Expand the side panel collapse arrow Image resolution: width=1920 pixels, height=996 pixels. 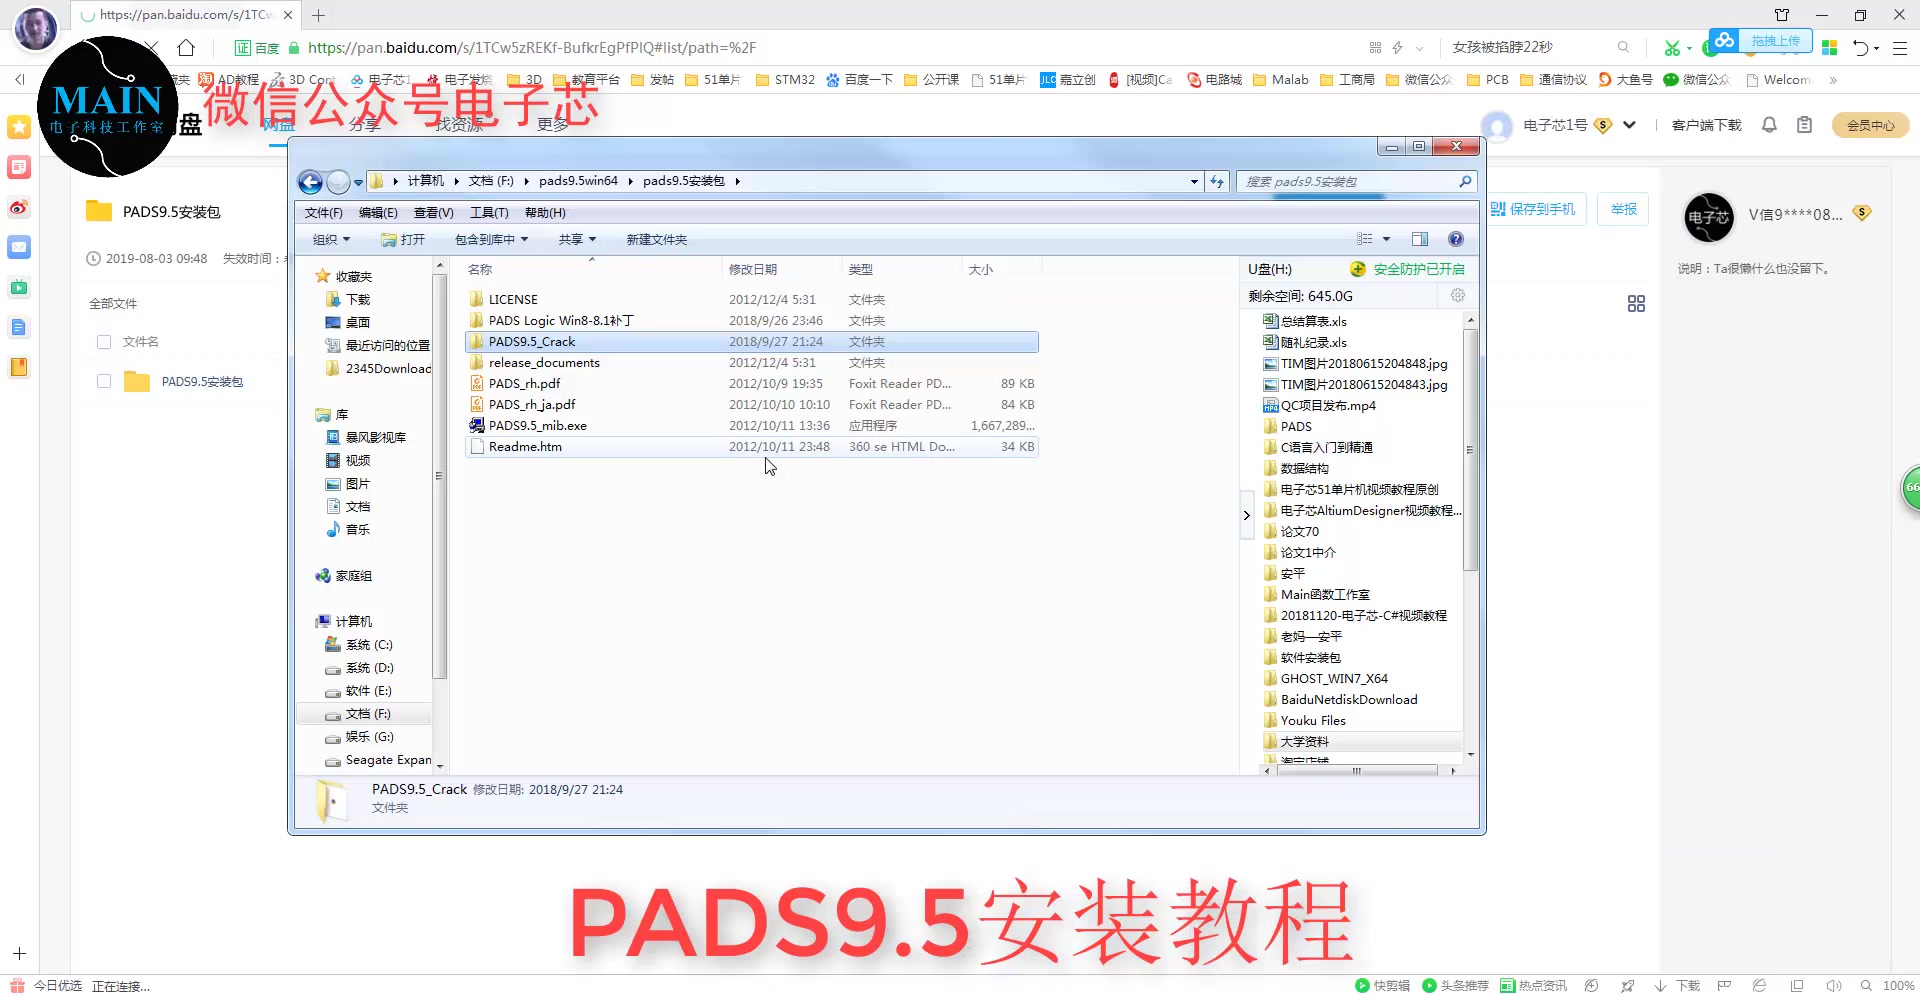pos(1246,515)
